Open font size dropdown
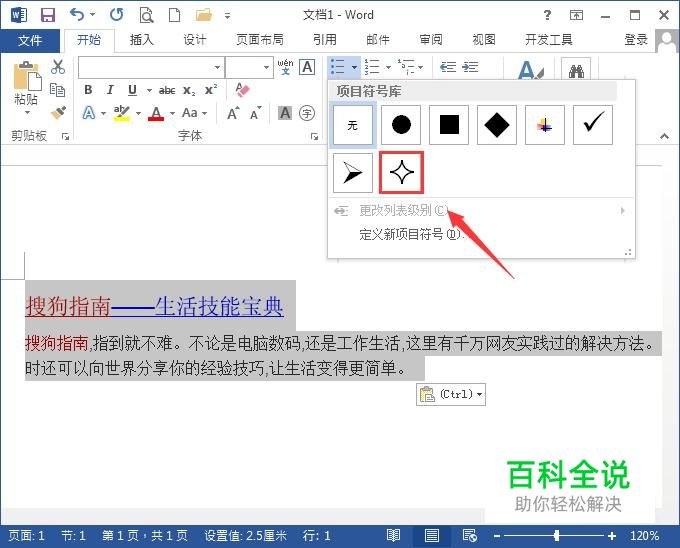 [266, 67]
